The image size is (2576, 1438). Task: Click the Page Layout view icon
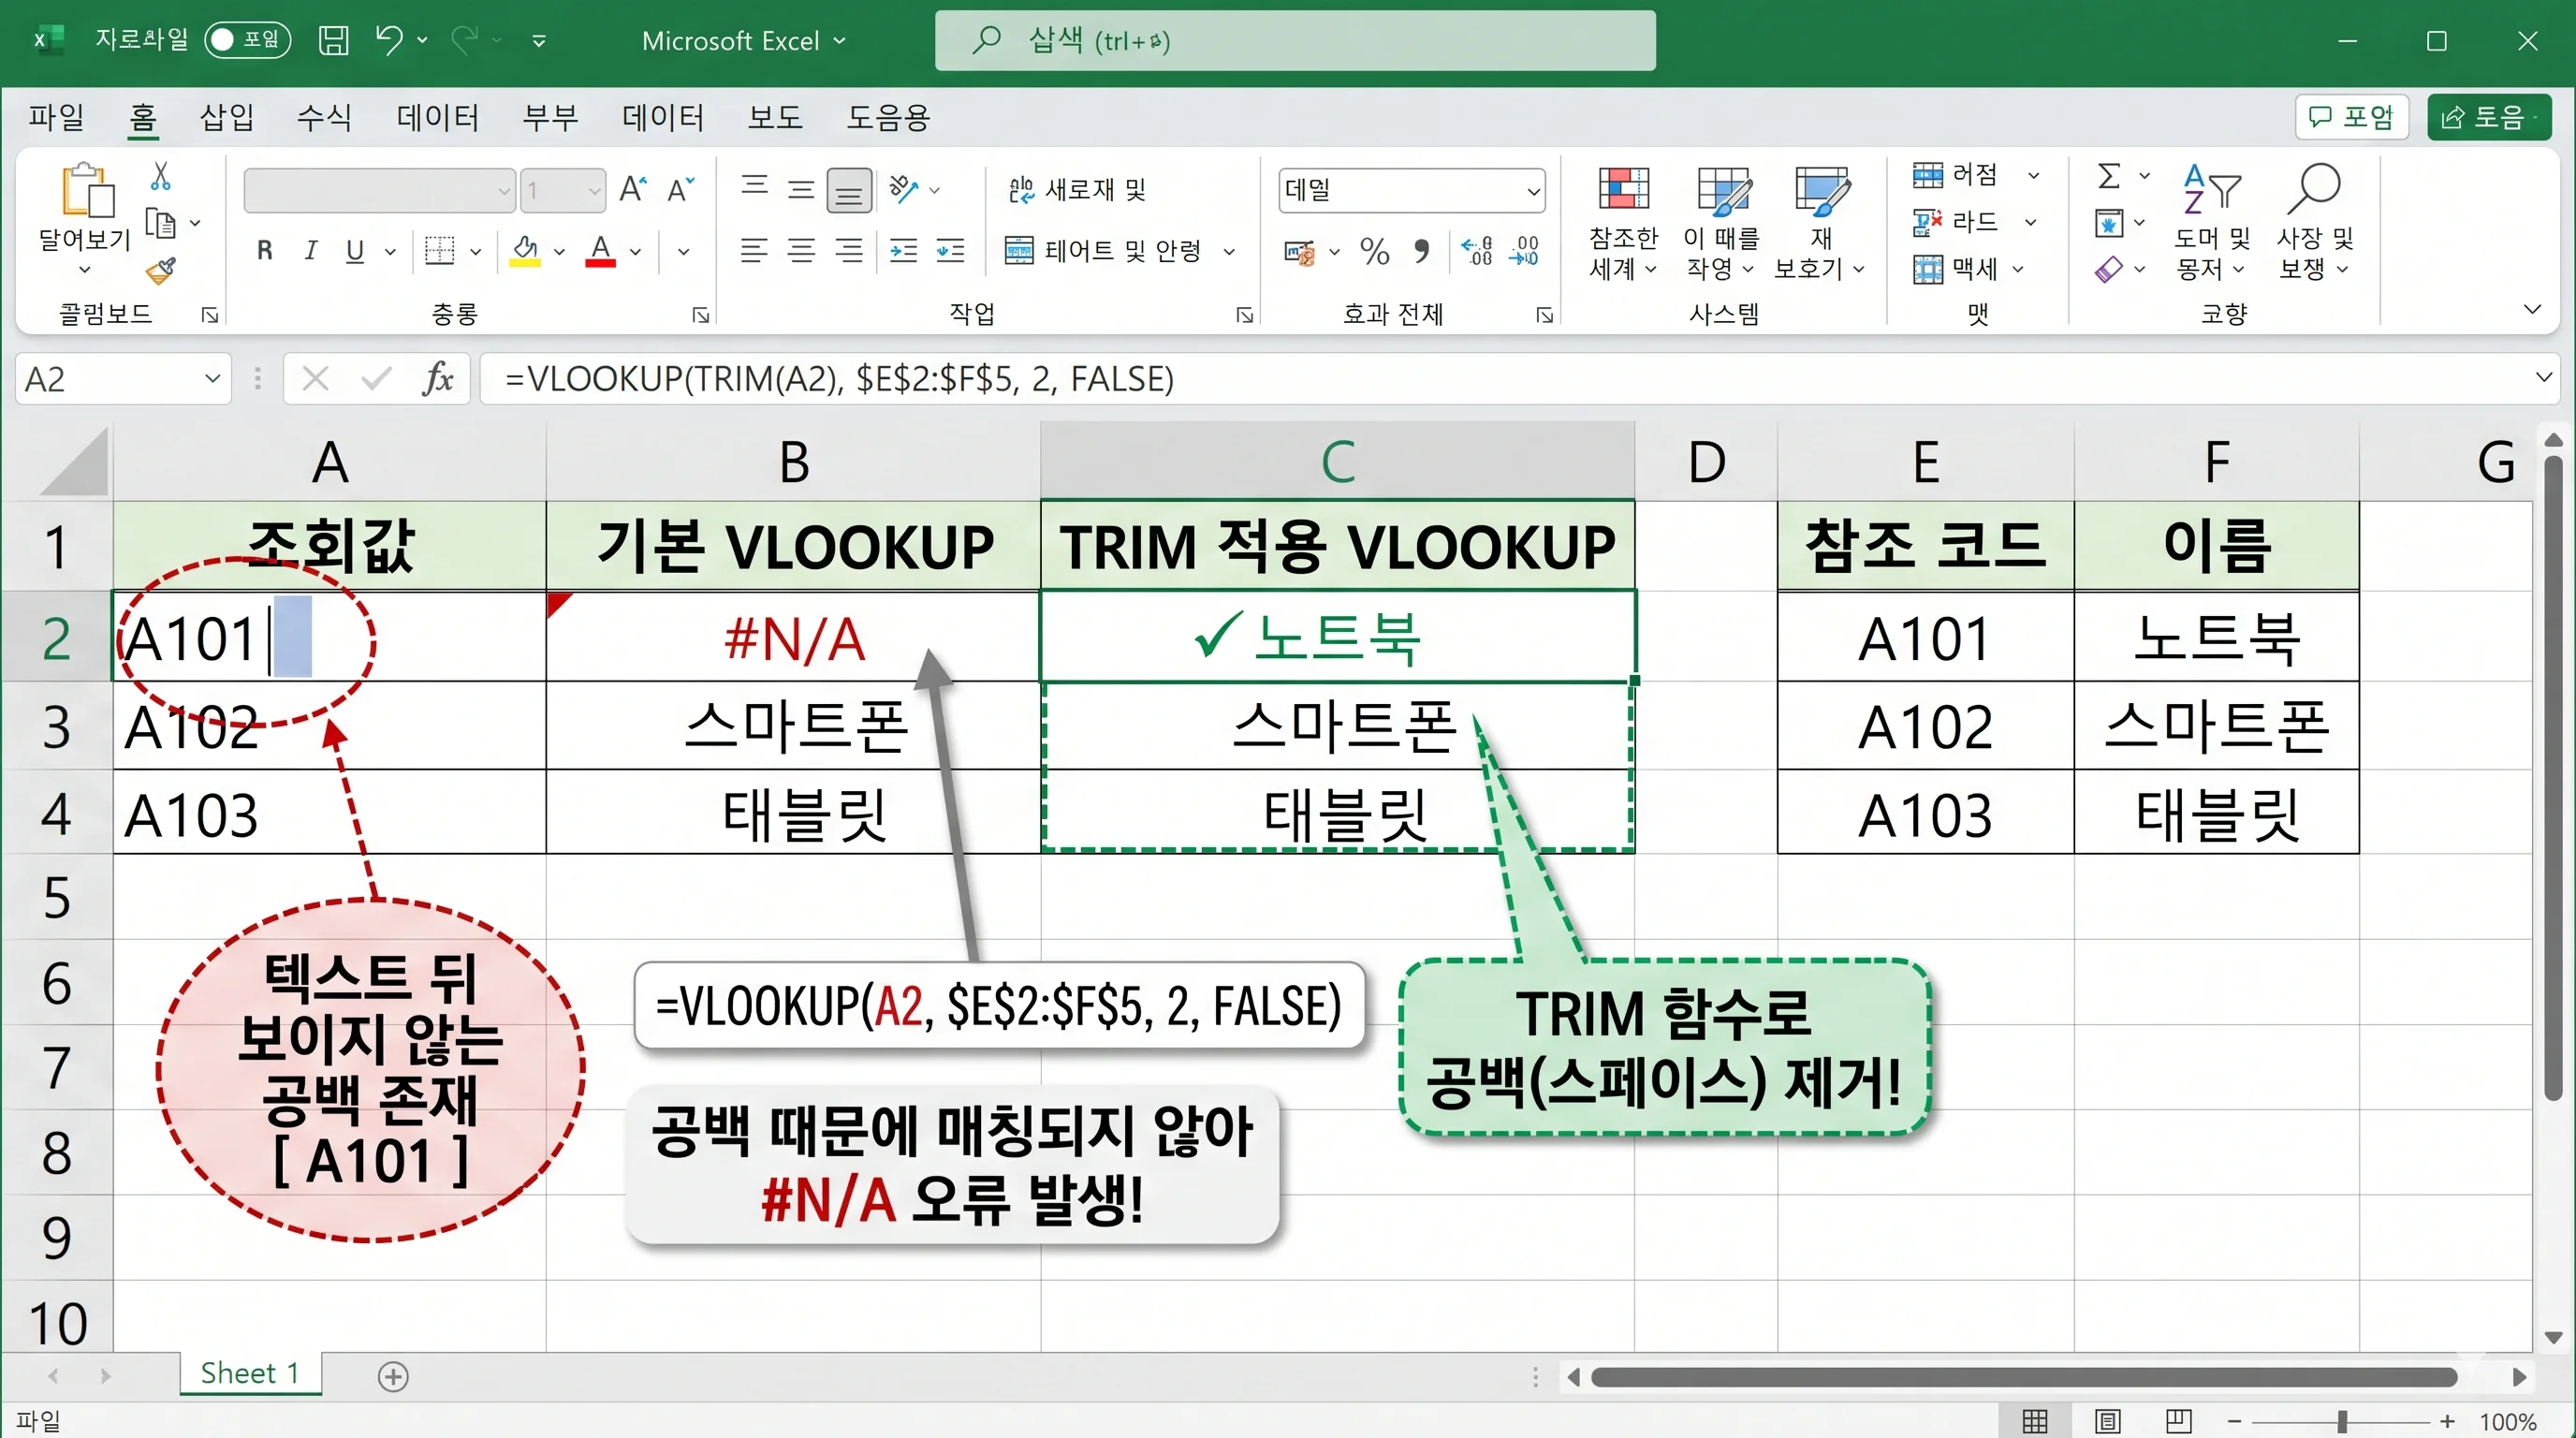(x=2107, y=1421)
